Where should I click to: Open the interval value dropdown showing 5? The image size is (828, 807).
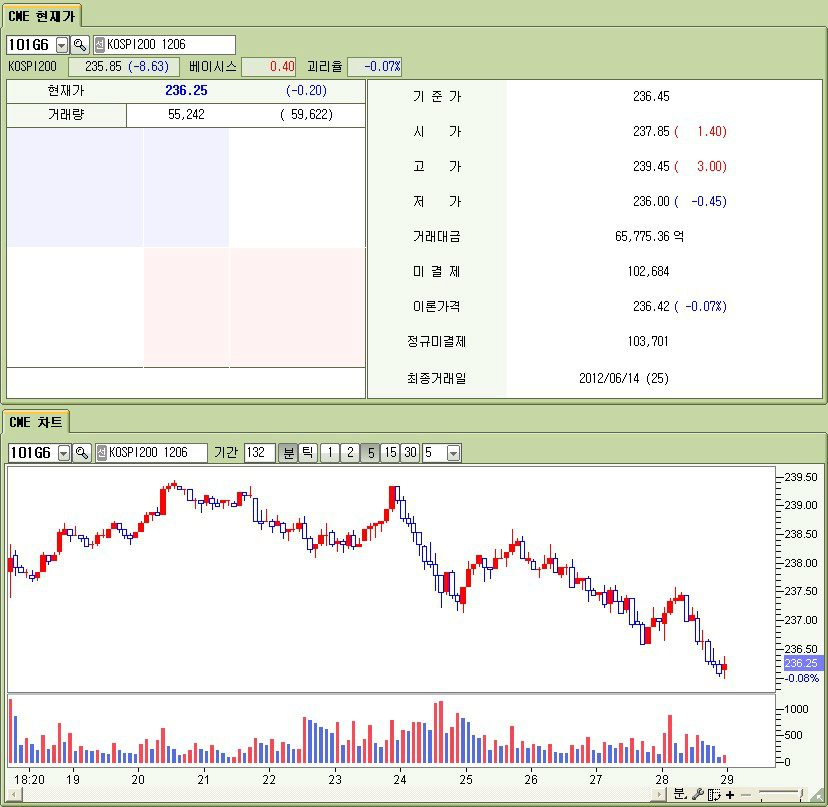pos(453,453)
